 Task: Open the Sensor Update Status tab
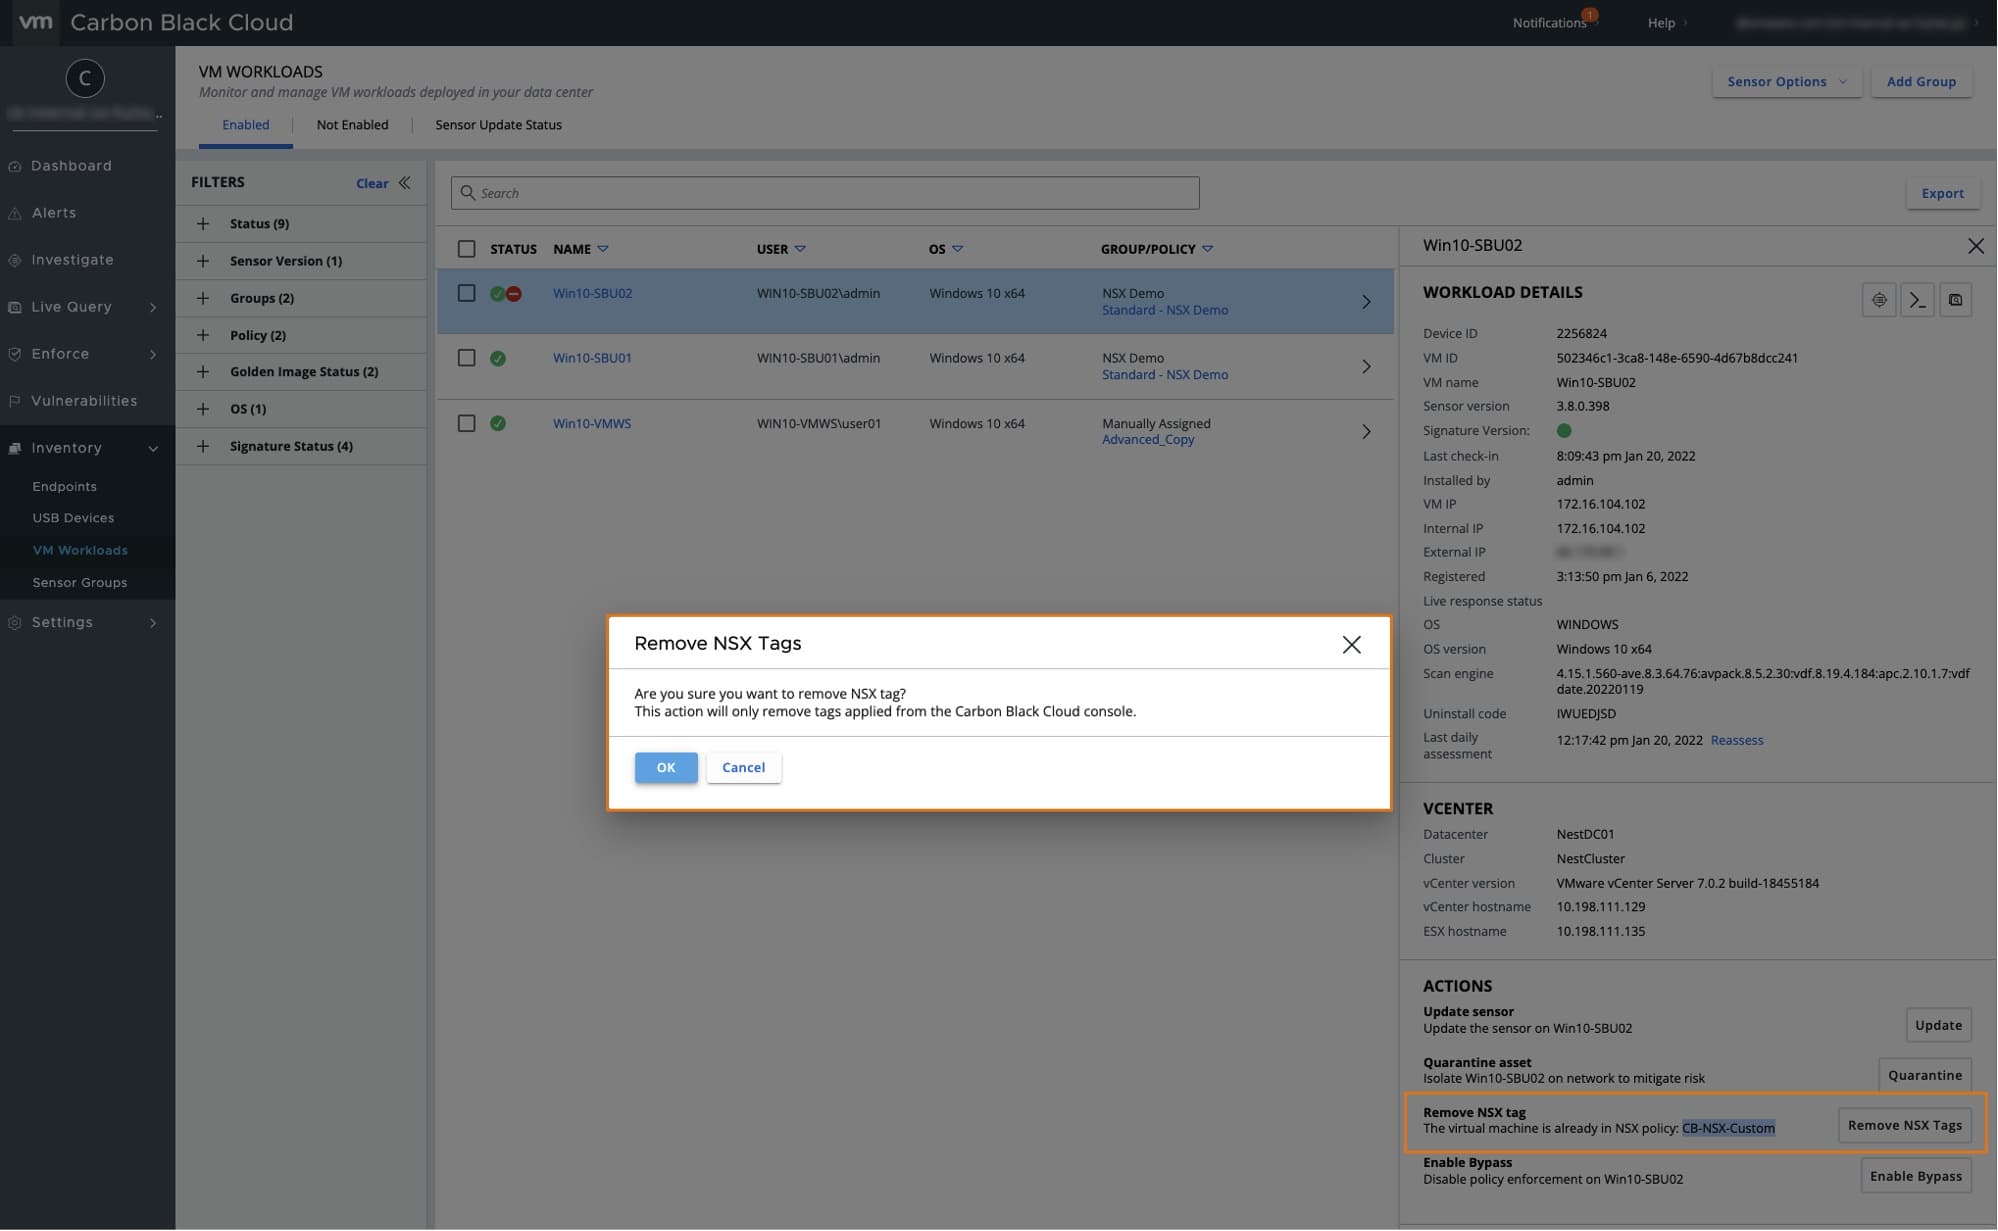click(x=498, y=125)
